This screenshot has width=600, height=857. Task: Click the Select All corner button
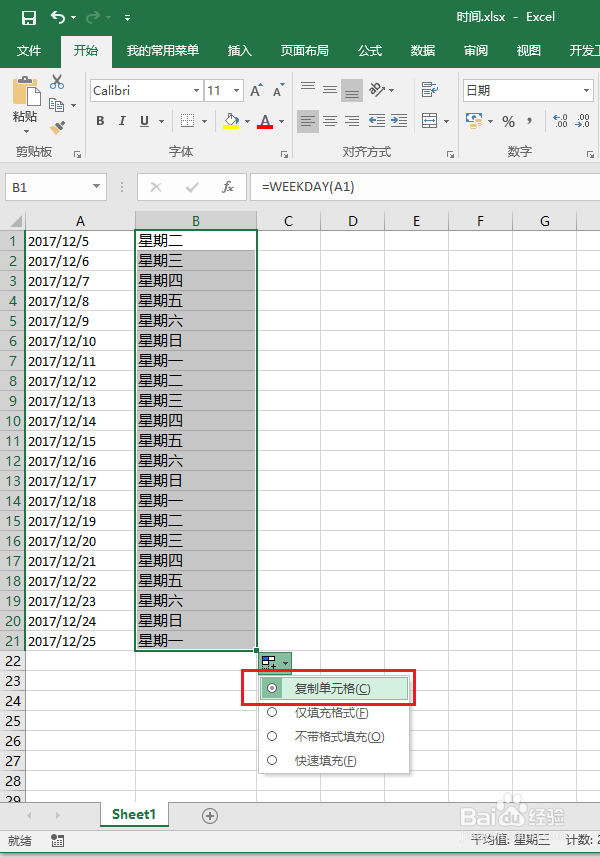click(x=15, y=221)
